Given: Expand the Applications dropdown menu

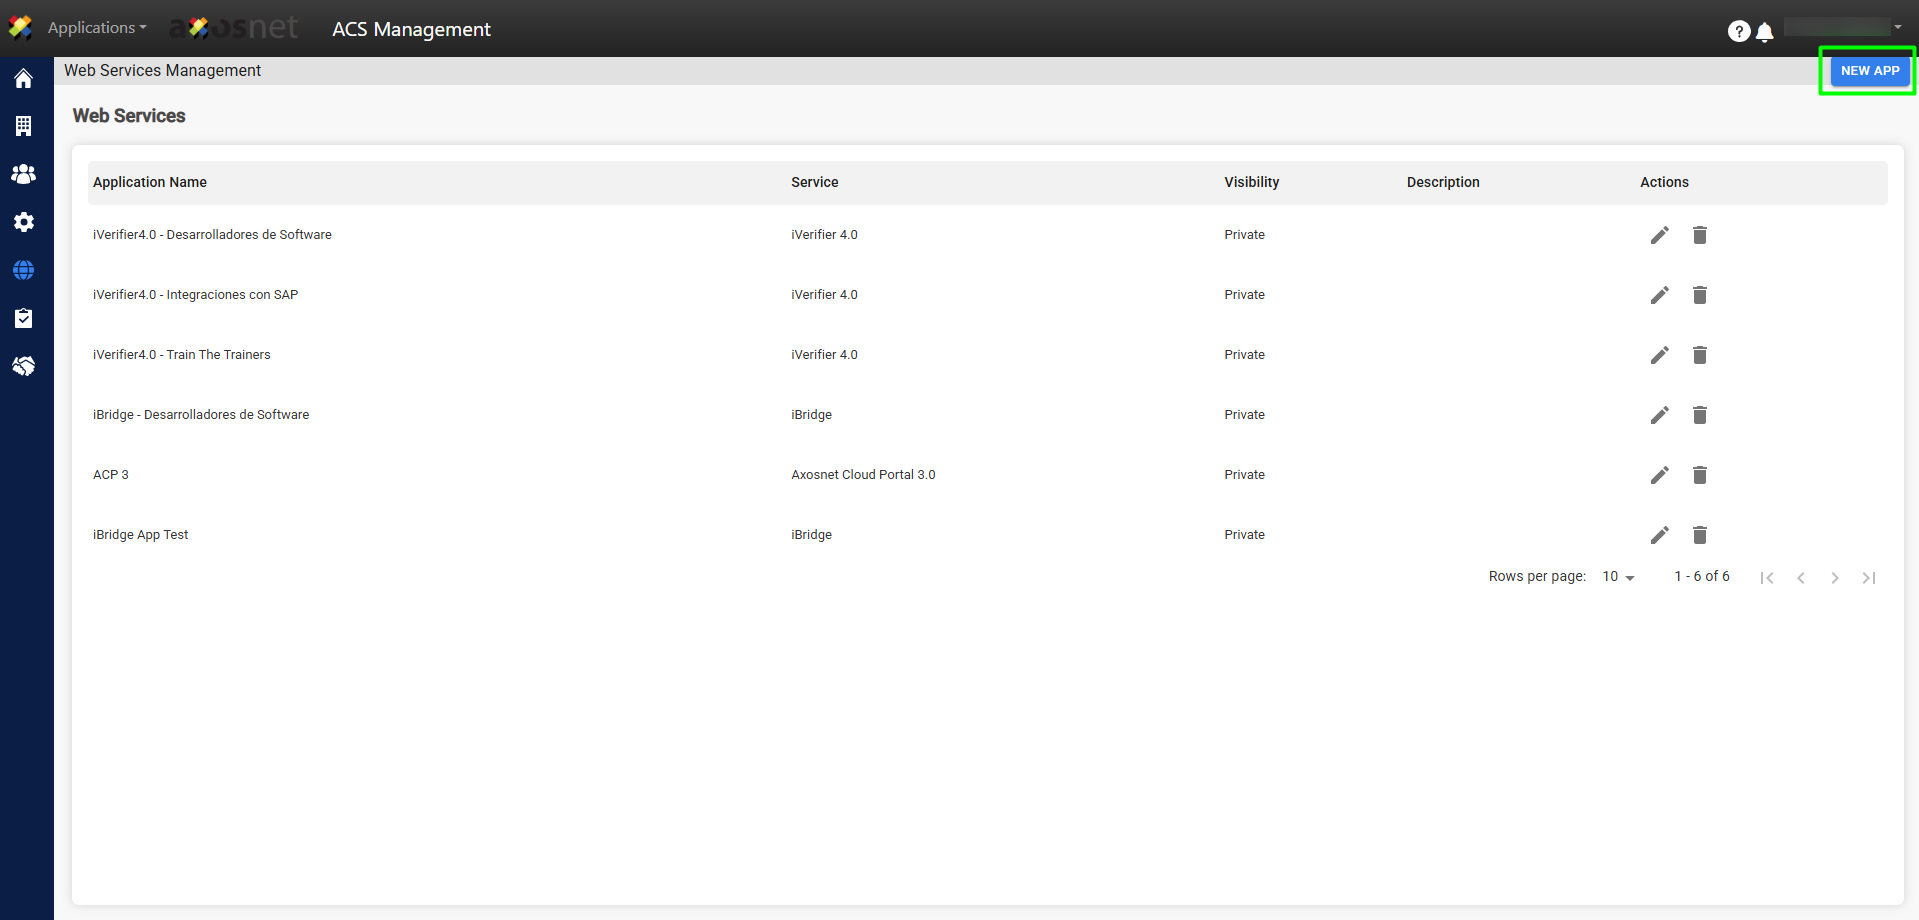Looking at the screenshot, I should [x=96, y=28].
